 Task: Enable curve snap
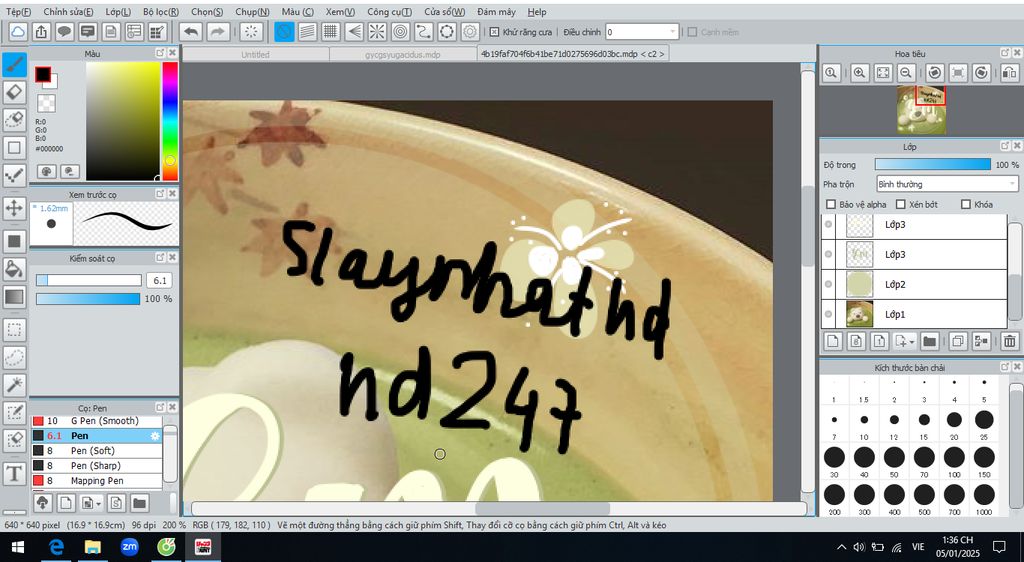point(424,31)
